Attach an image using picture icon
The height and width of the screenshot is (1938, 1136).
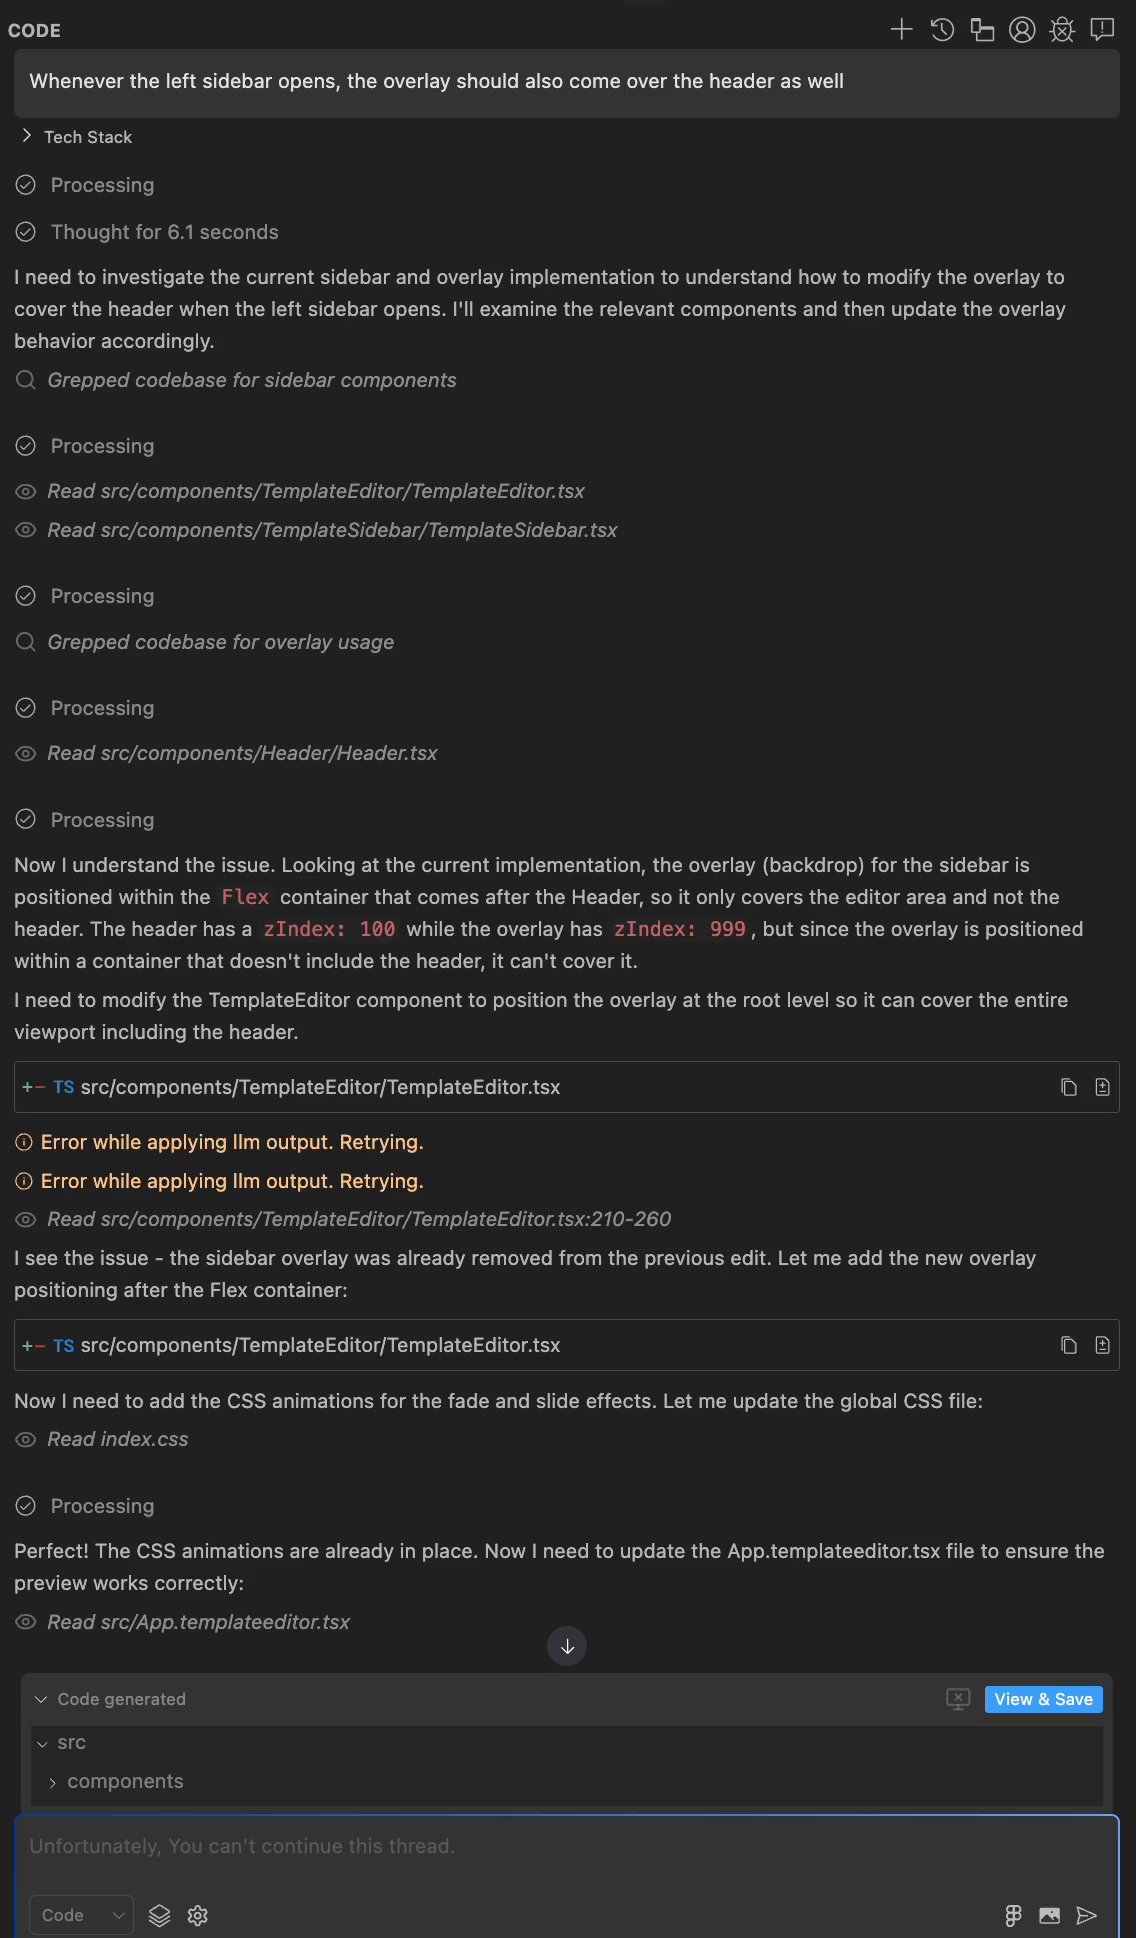click(x=1049, y=1915)
